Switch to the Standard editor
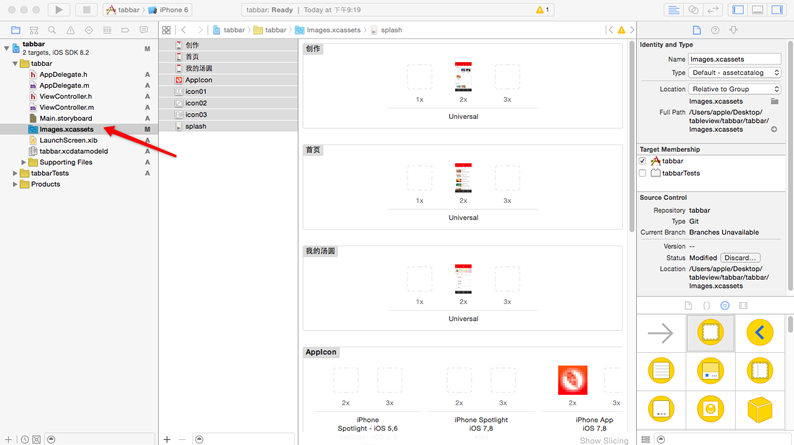Viewport: 794px width, 445px height. click(673, 10)
